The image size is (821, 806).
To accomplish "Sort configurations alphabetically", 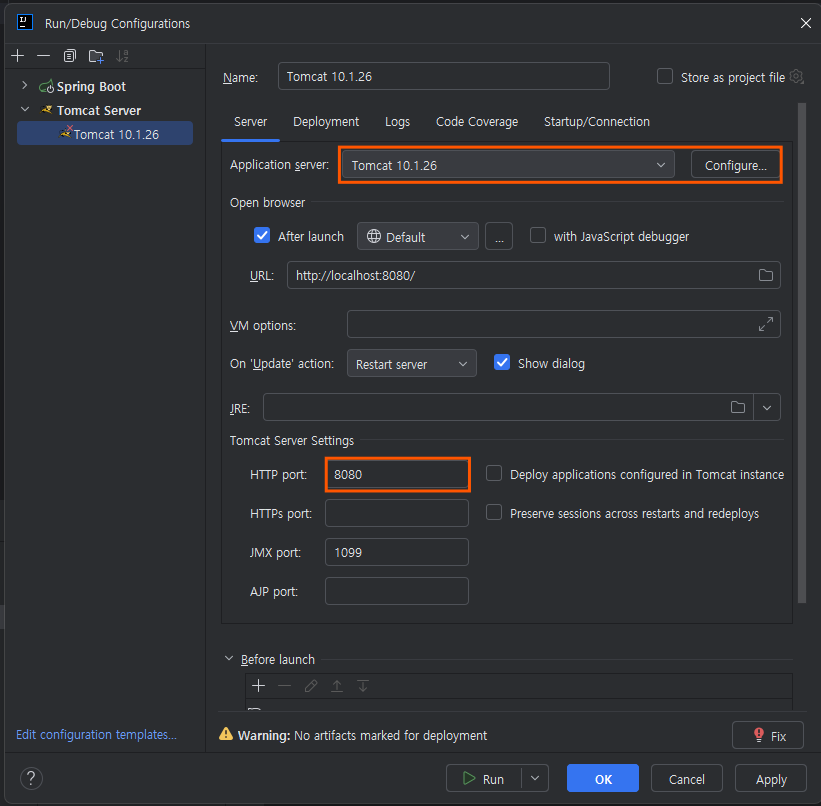I will 122,56.
